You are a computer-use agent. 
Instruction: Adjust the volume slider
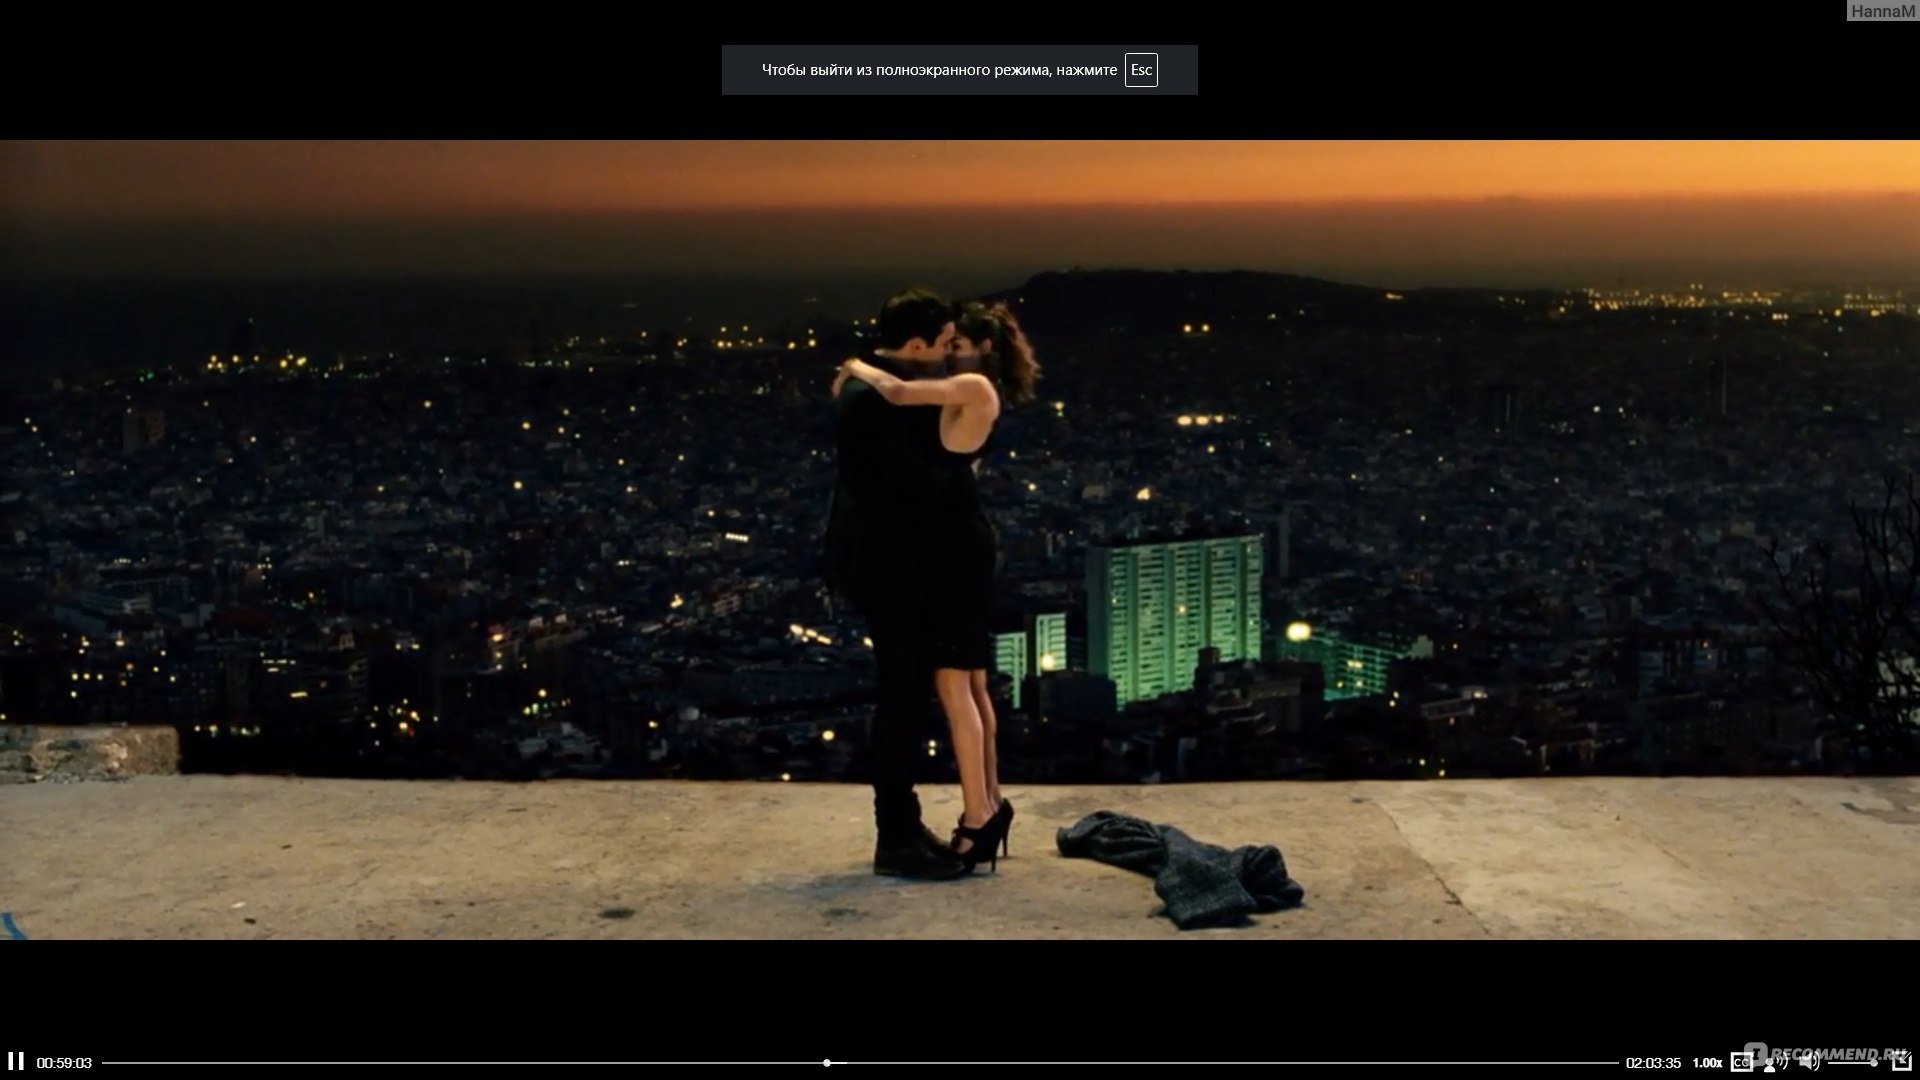pyautogui.click(x=1853, y=1063)
